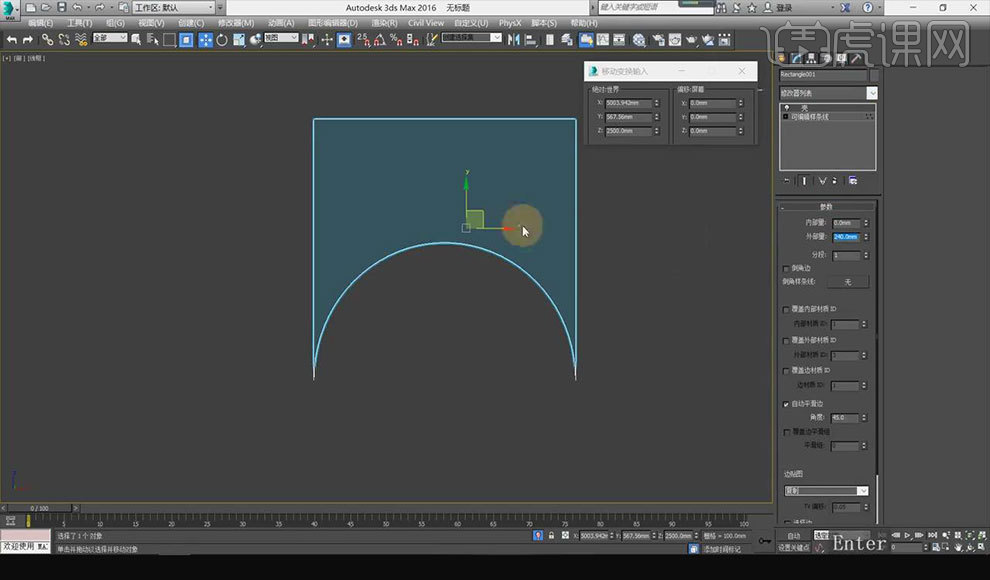990x580 pixels.
Task: Activate the Select and Rotate tool
Action: tap(221, 40)
